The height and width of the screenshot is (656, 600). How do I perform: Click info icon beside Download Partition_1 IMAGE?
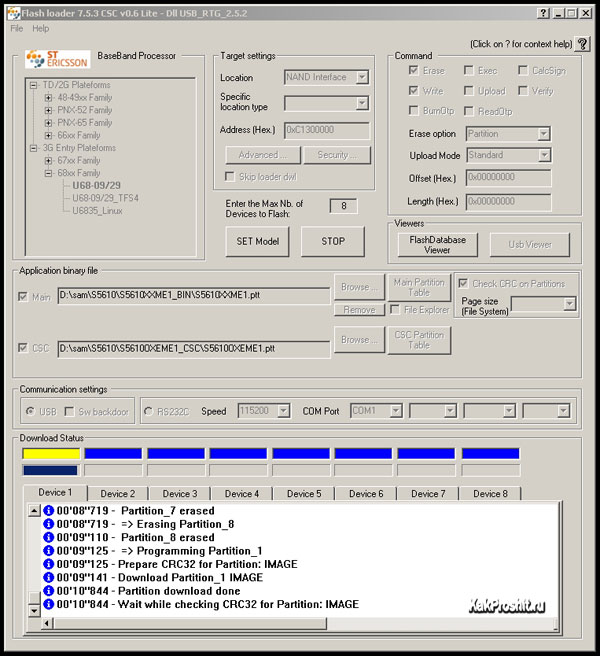tap(48, 577)
